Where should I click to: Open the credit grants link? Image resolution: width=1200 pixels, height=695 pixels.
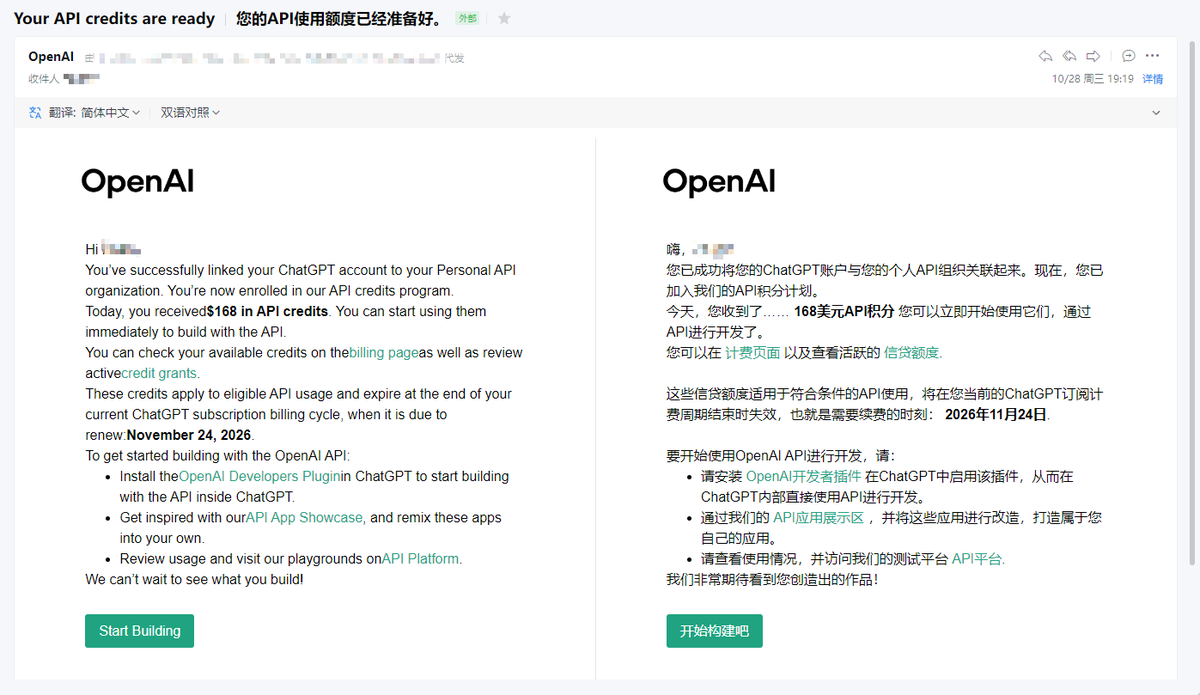[x=159, y=373]
